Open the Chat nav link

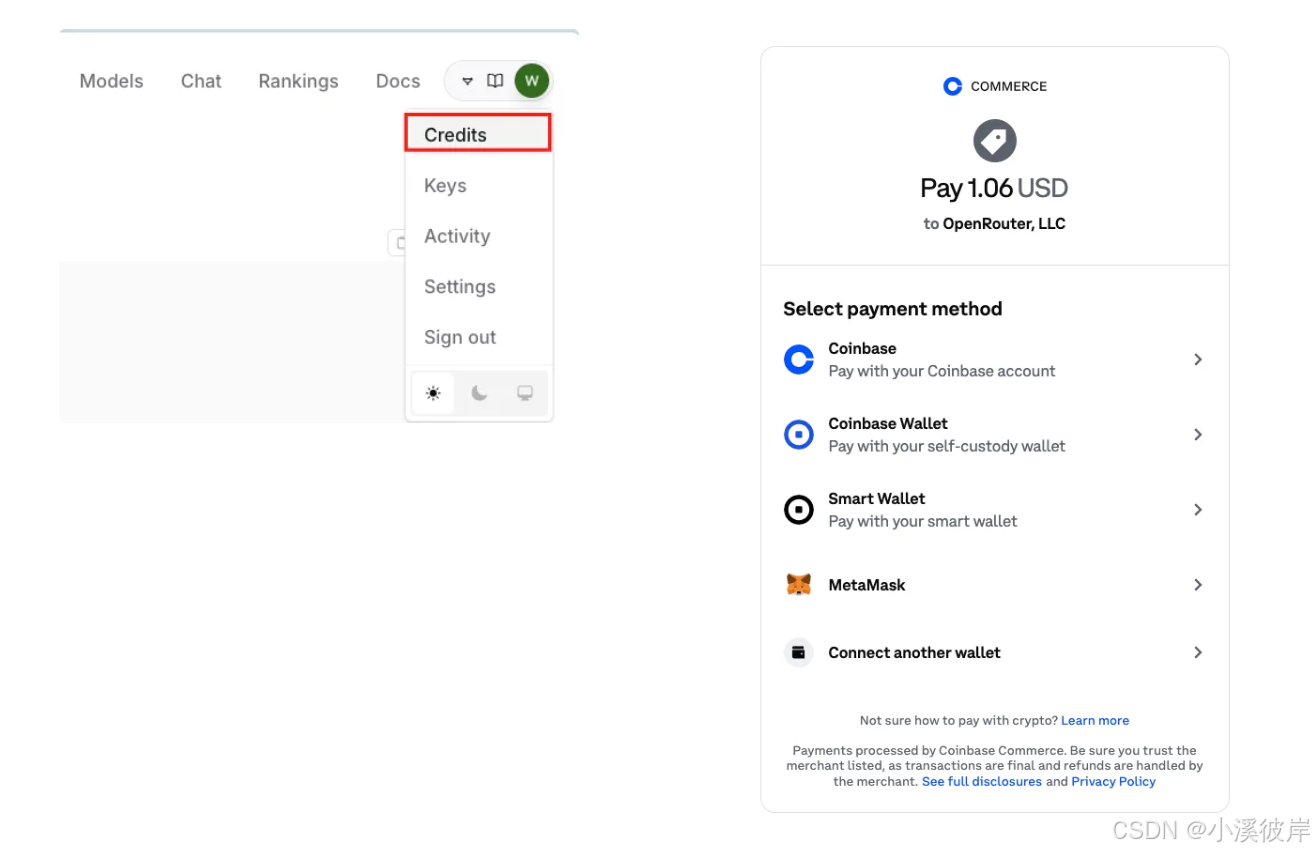tap(201, 81)
